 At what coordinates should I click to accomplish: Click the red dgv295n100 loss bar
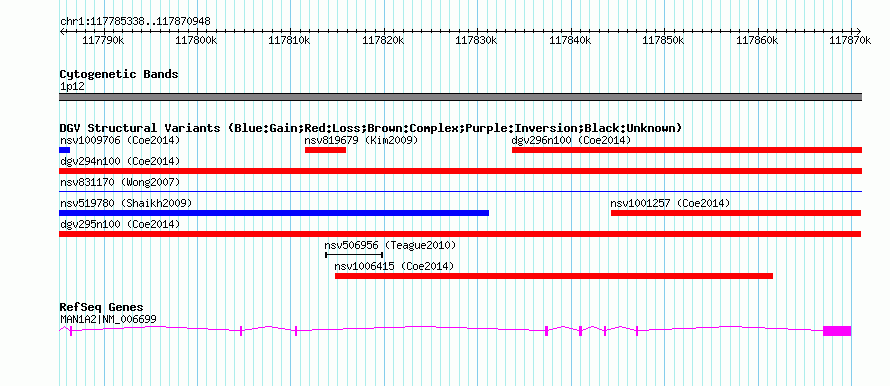(460, 234)
